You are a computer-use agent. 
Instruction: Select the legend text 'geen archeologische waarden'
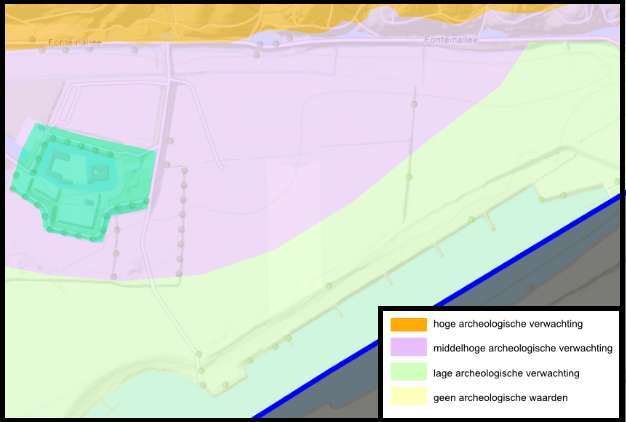tap(500, 398)
